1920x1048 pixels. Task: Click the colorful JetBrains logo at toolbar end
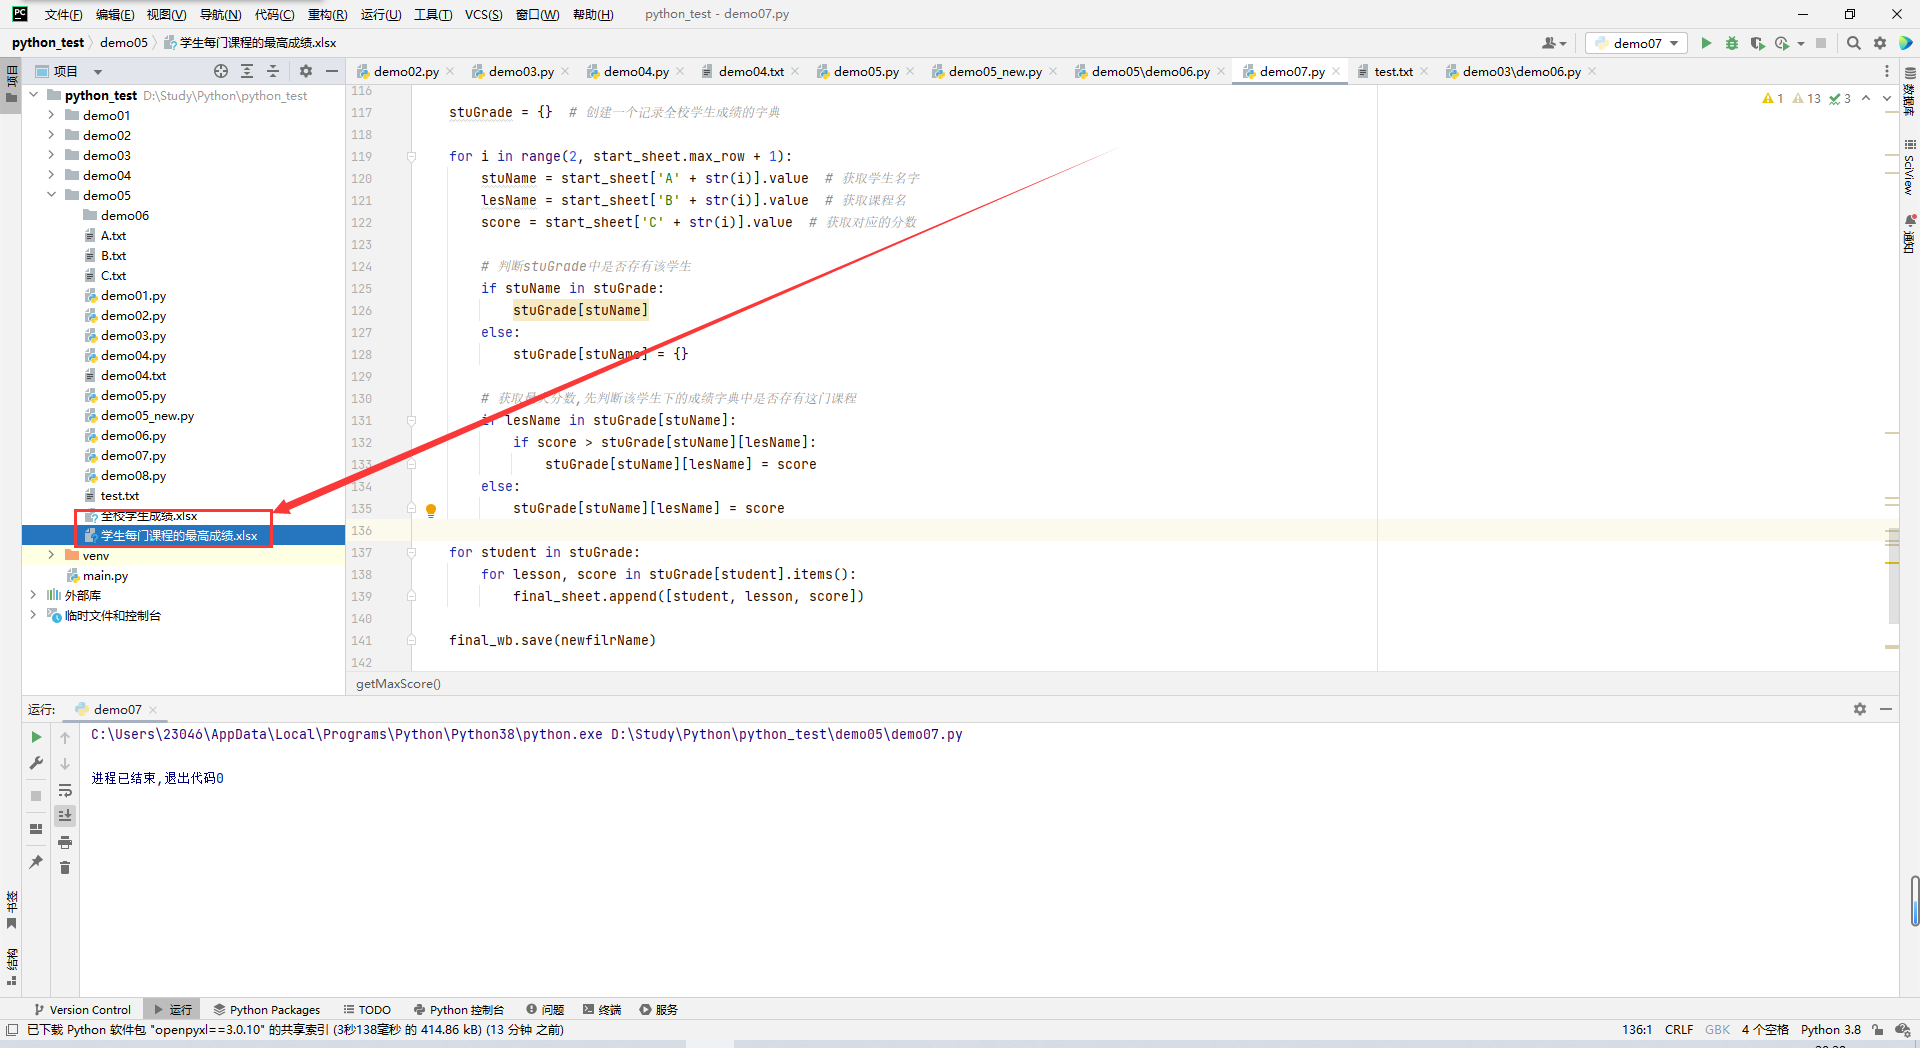point(1906,43)
